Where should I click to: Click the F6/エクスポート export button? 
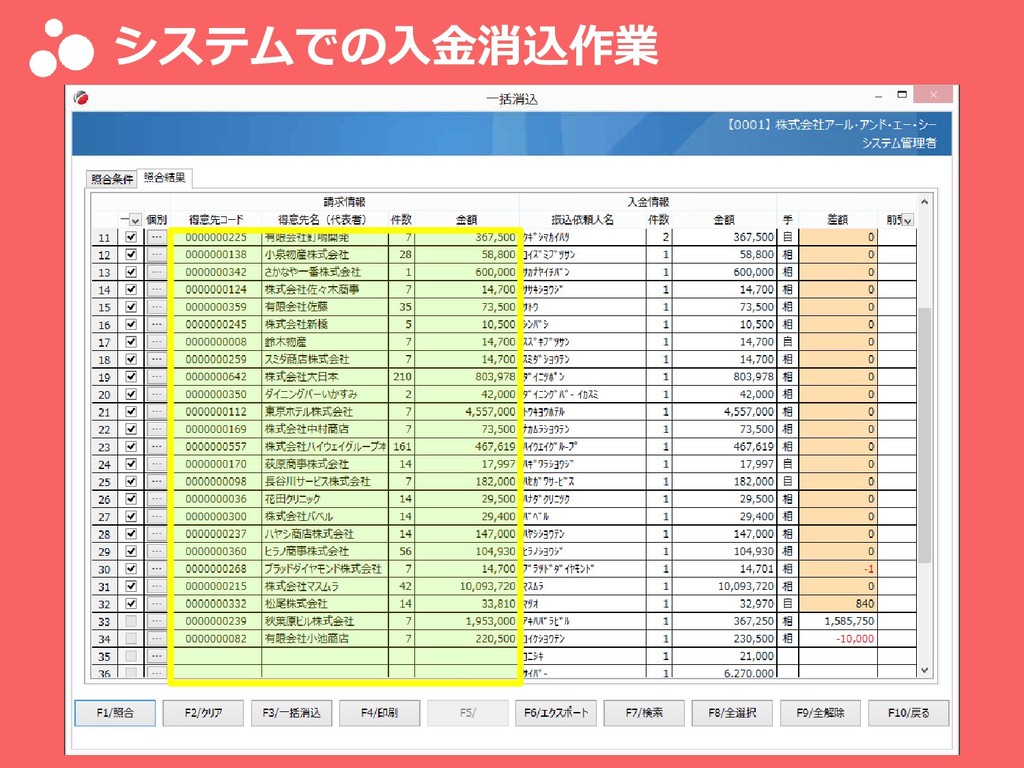pos(556,713)
